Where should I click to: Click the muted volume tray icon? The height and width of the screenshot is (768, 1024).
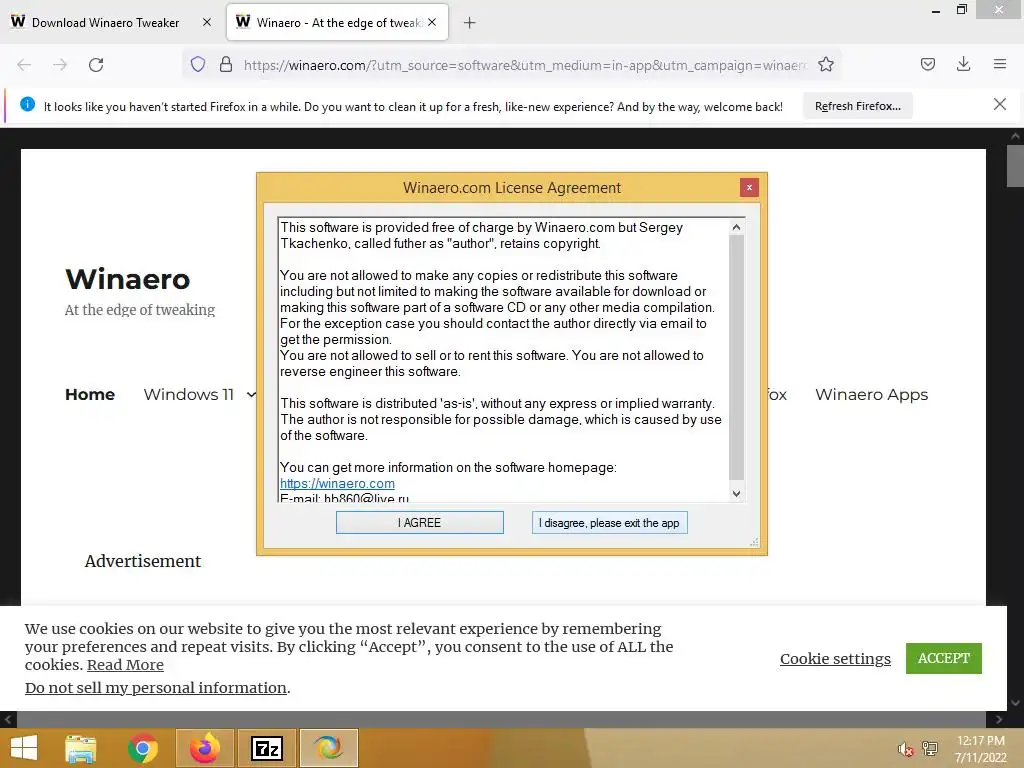[906, 749]
